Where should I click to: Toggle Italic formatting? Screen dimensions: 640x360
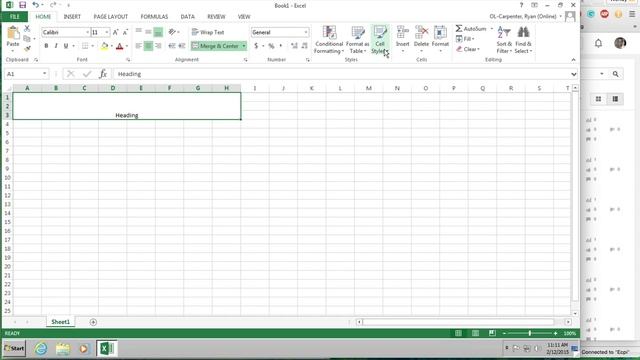click(x=56, y=46)
